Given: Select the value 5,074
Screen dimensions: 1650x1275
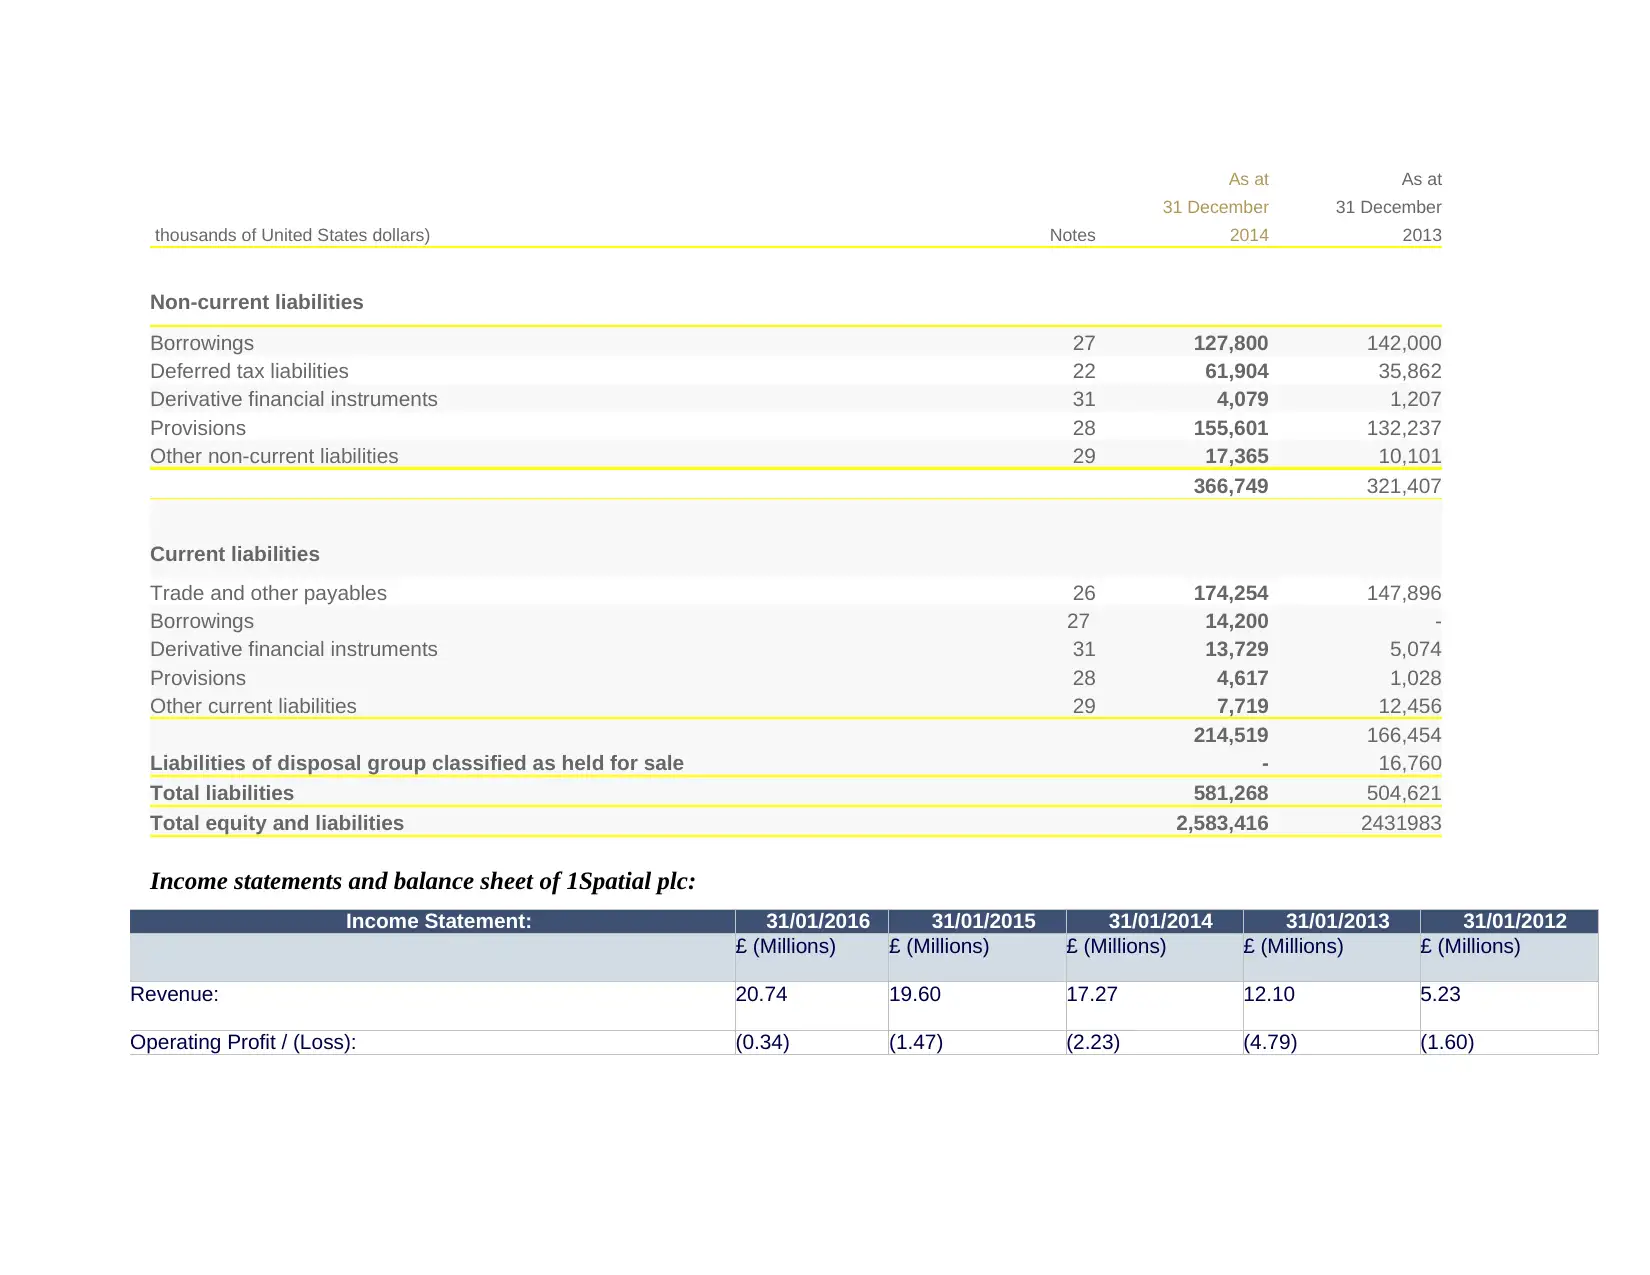Looking at the screenshot, I should [x=1415, y=649].
